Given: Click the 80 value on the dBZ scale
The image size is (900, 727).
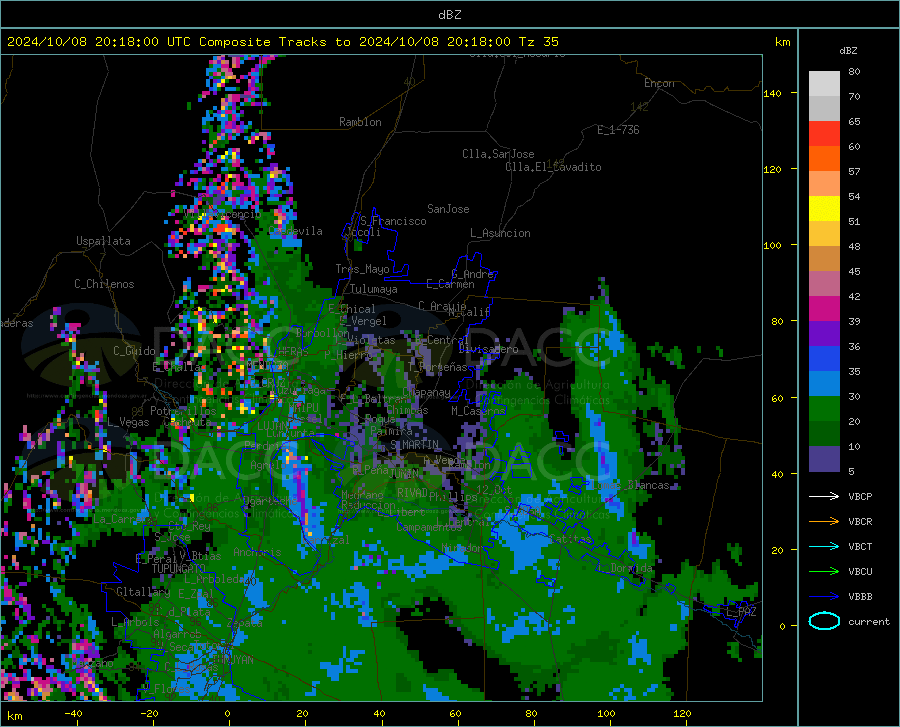Looking at the screenshot, I should pos(854,71).
